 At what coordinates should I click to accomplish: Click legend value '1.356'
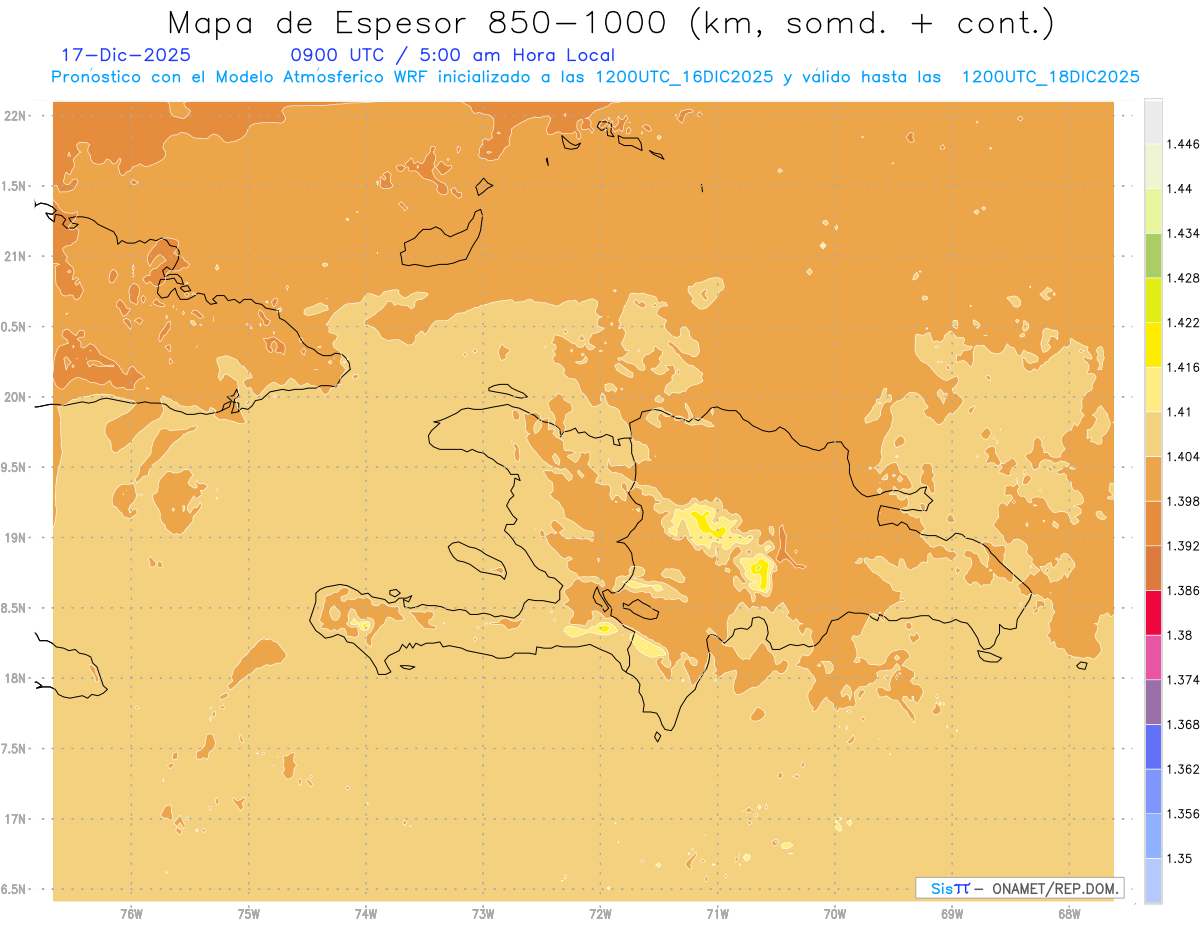pos(1182,814)
